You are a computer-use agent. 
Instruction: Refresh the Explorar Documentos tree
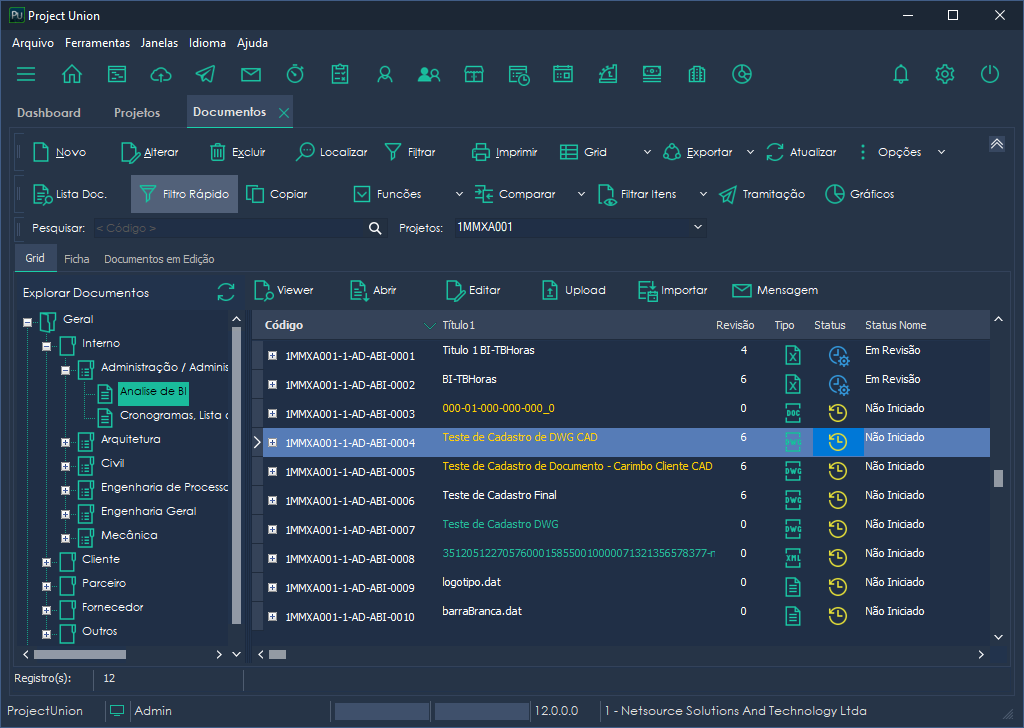(x=226, y=292)
